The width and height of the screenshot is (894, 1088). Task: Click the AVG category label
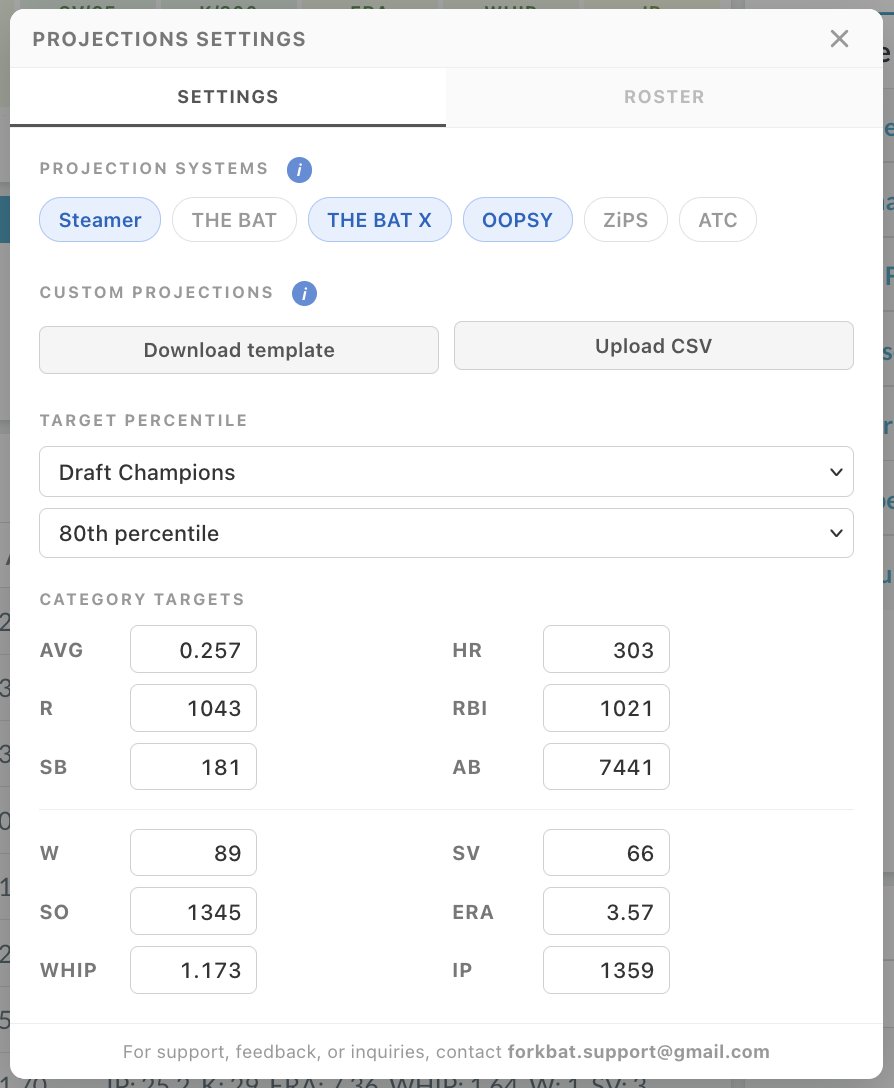click(x=61, y=650)
